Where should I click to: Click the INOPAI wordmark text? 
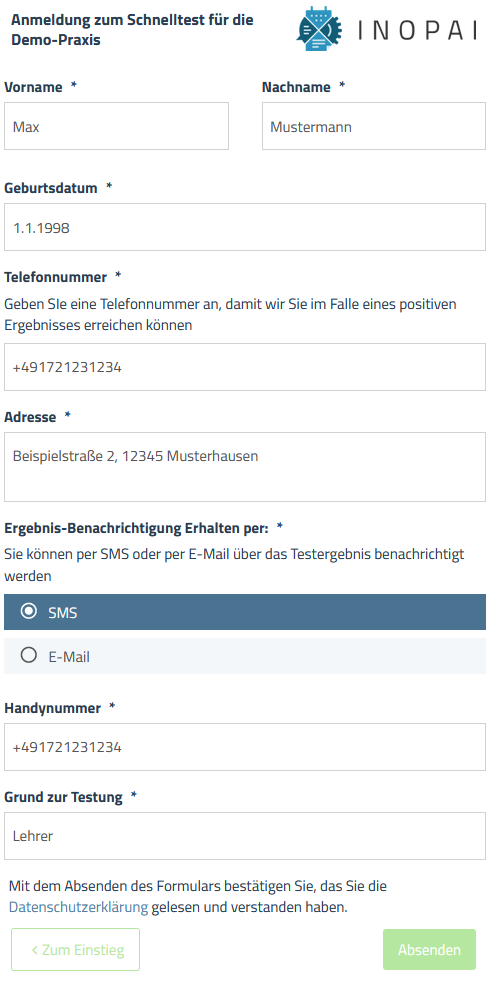[x=417, y=30]
